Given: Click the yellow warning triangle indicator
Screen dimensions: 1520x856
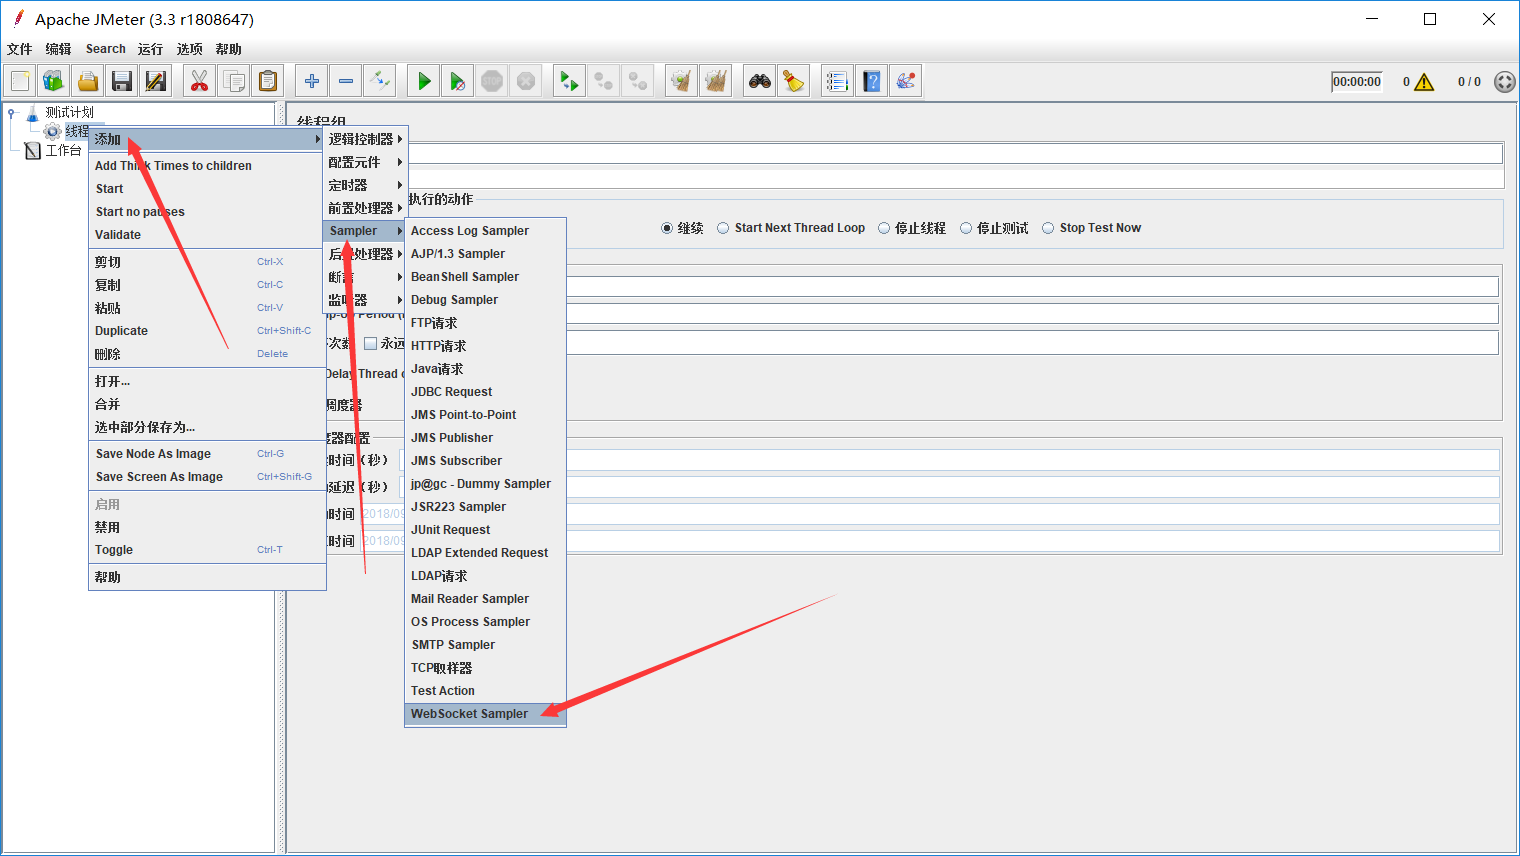Looking at the screenshot, I should 1424,82.
